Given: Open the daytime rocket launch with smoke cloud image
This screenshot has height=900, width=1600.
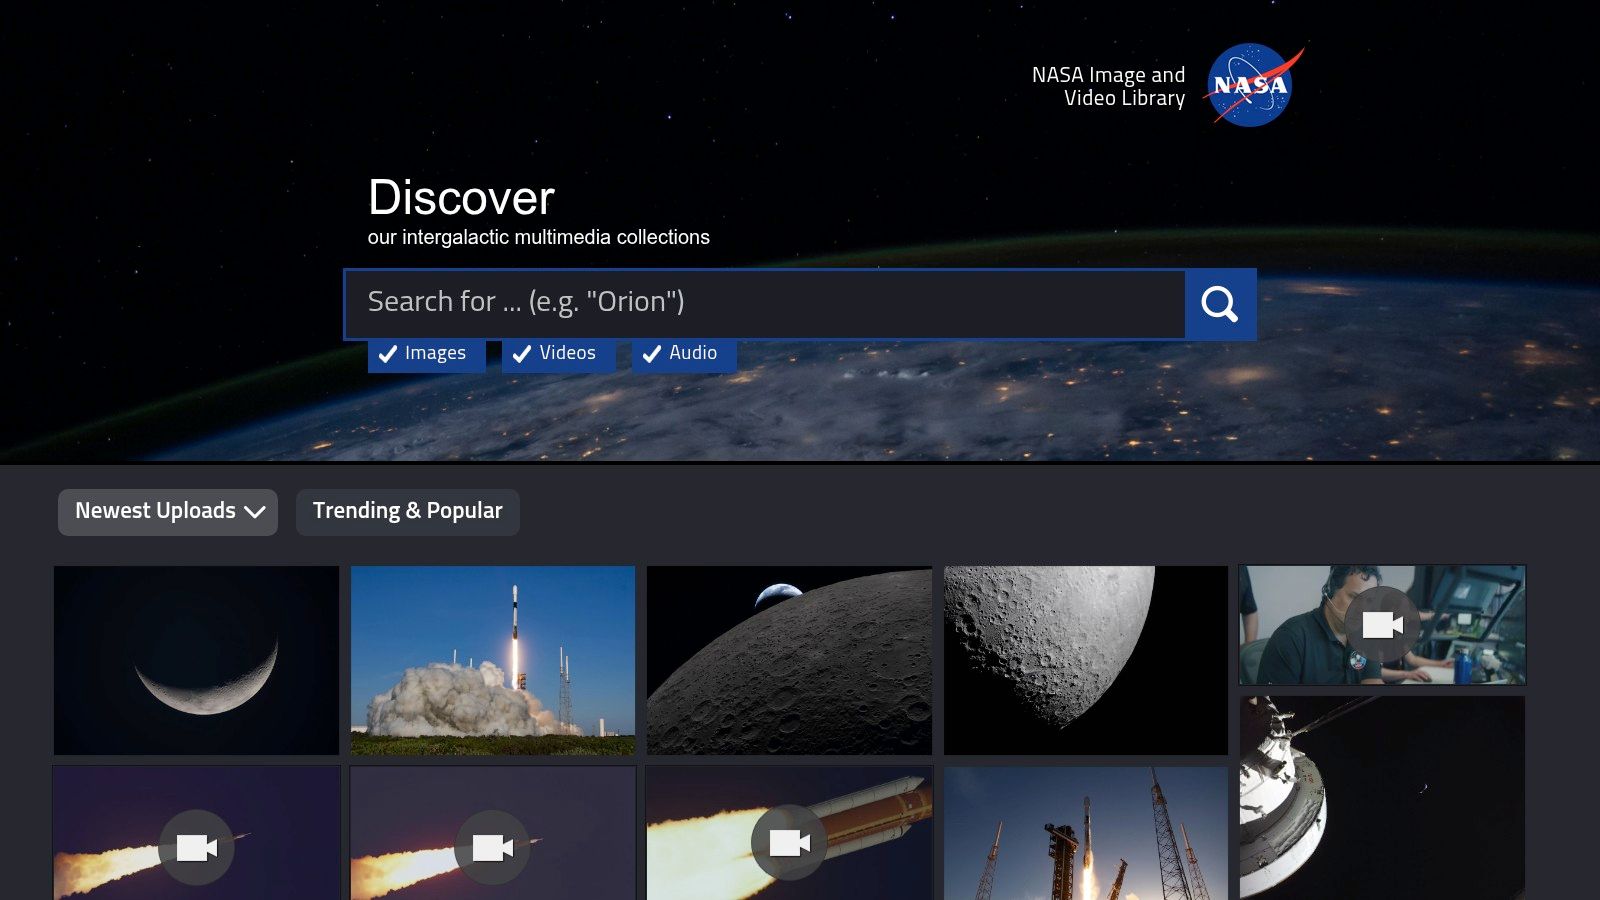Looking at the screenshot, I should pyautogui.click(x=493, y=660).
